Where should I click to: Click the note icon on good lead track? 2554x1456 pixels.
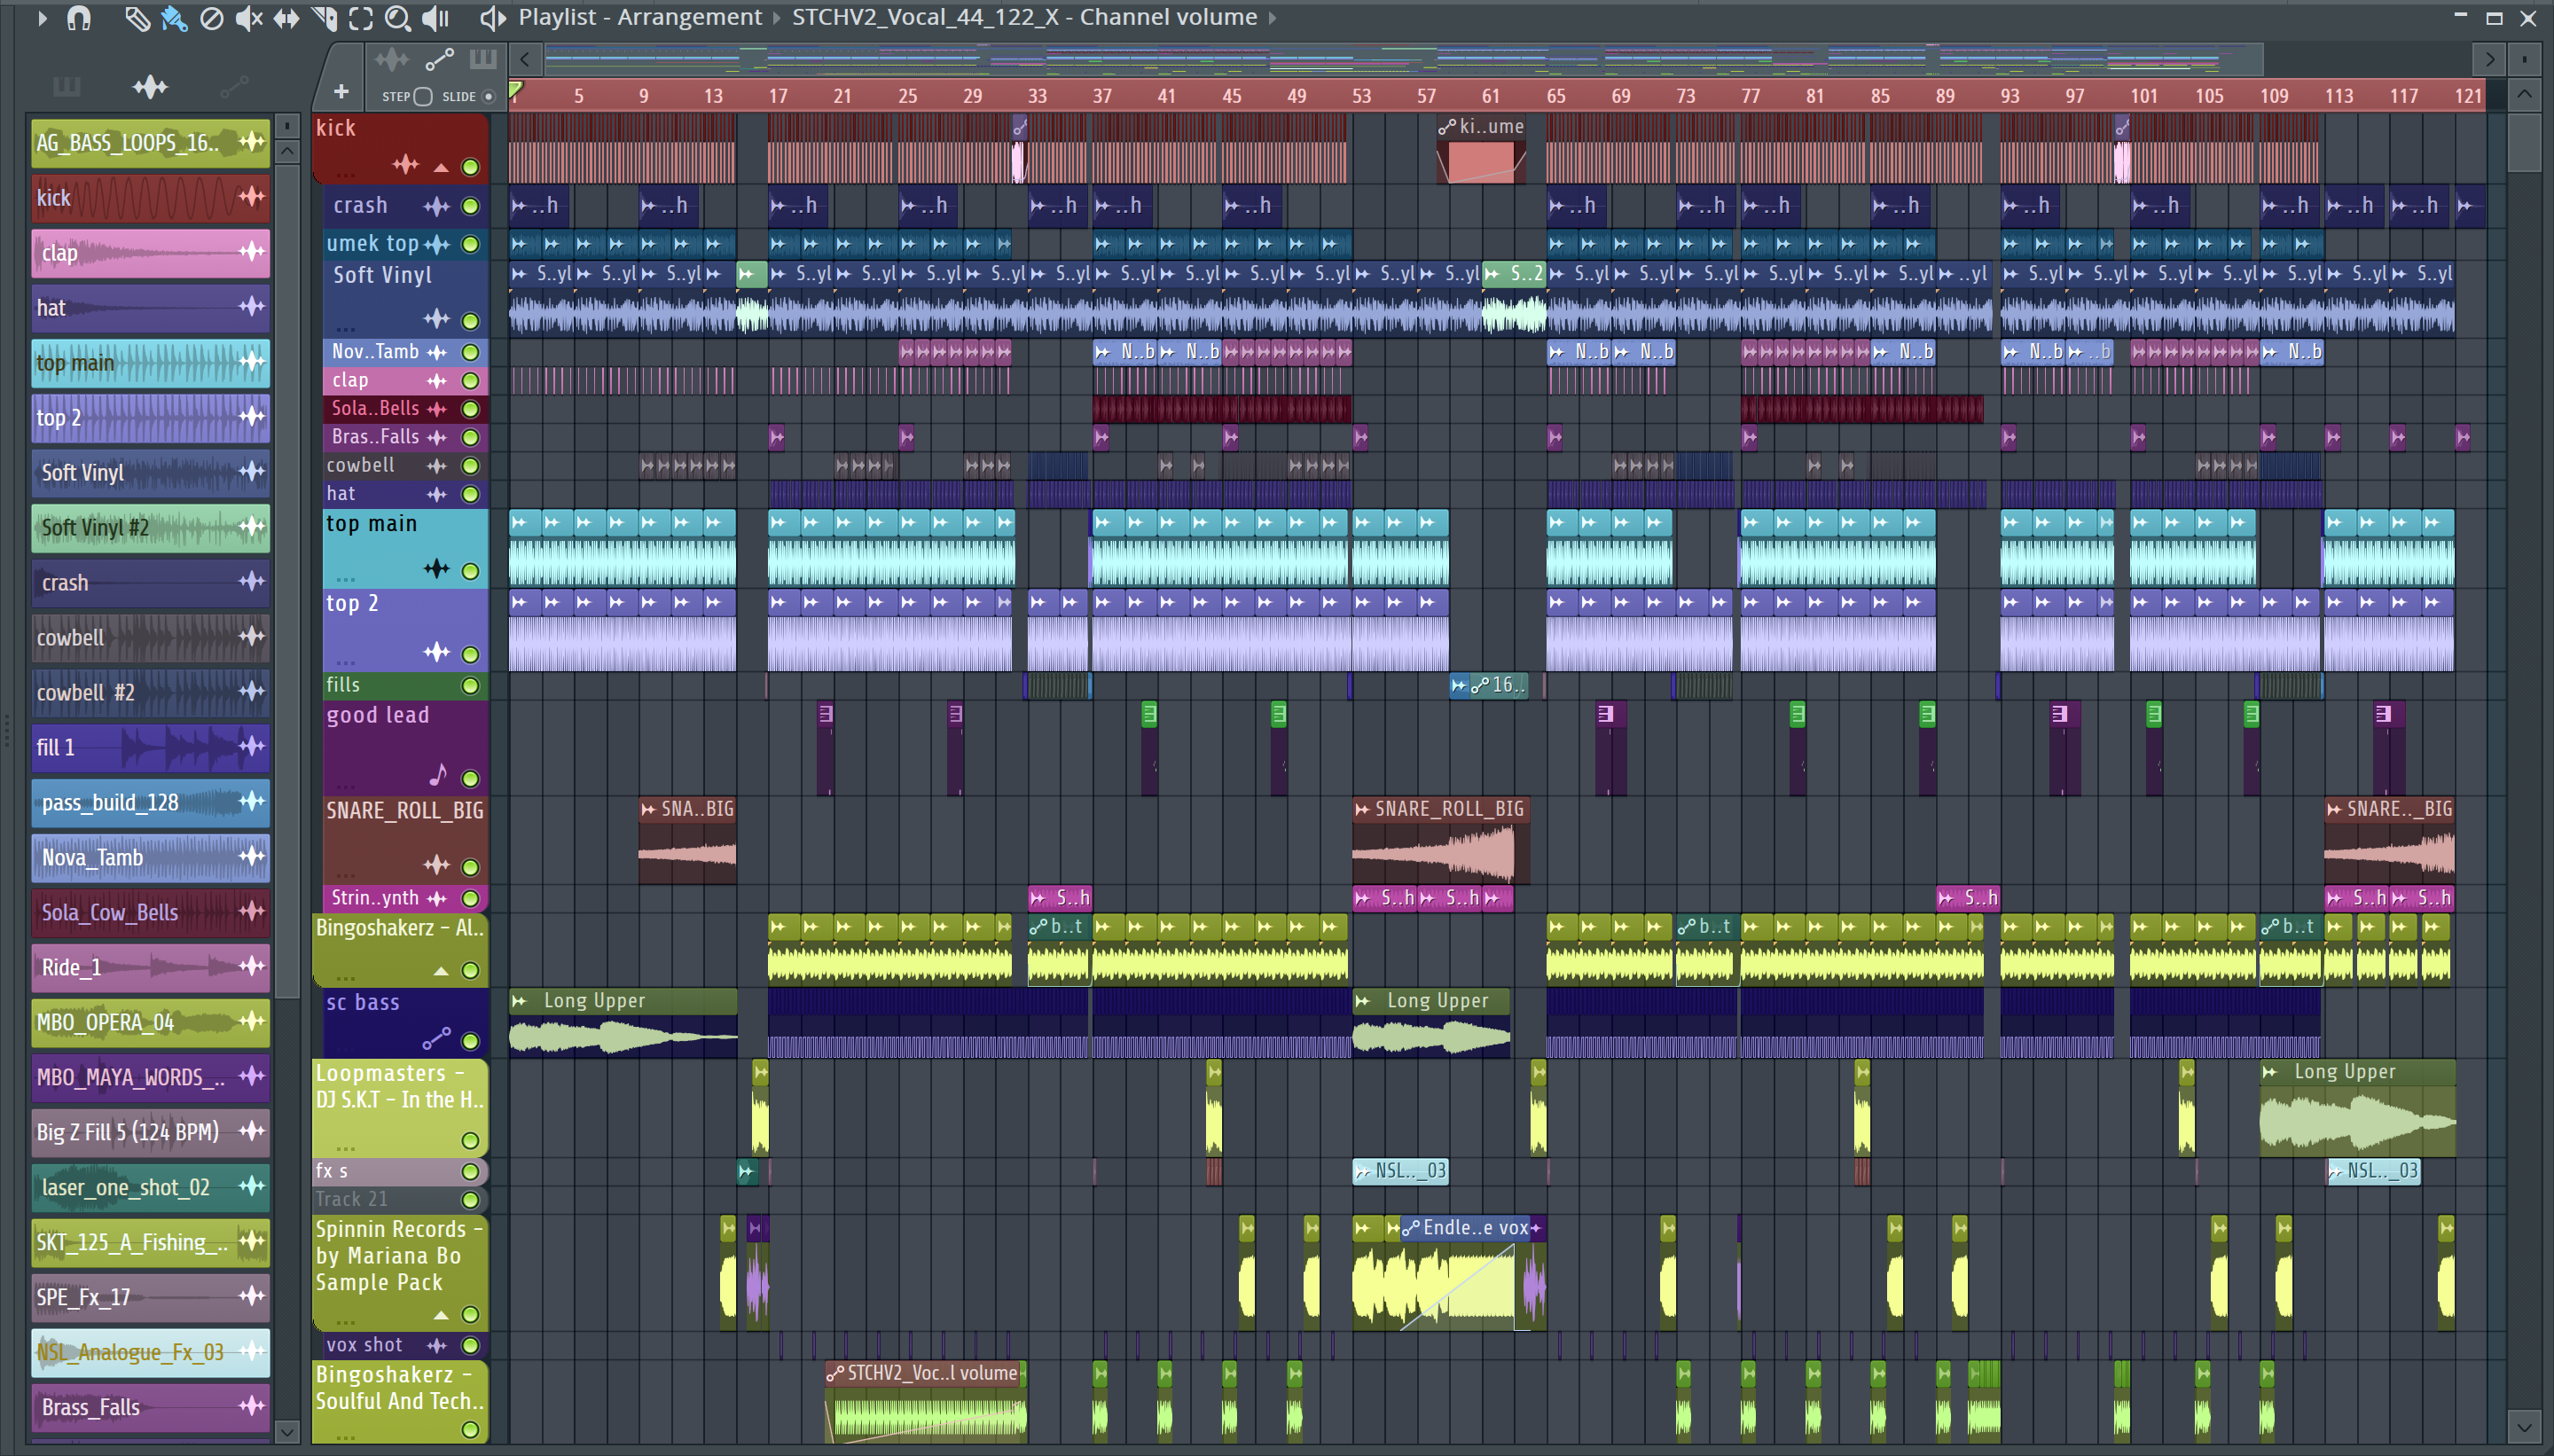(x=438, y=775)
